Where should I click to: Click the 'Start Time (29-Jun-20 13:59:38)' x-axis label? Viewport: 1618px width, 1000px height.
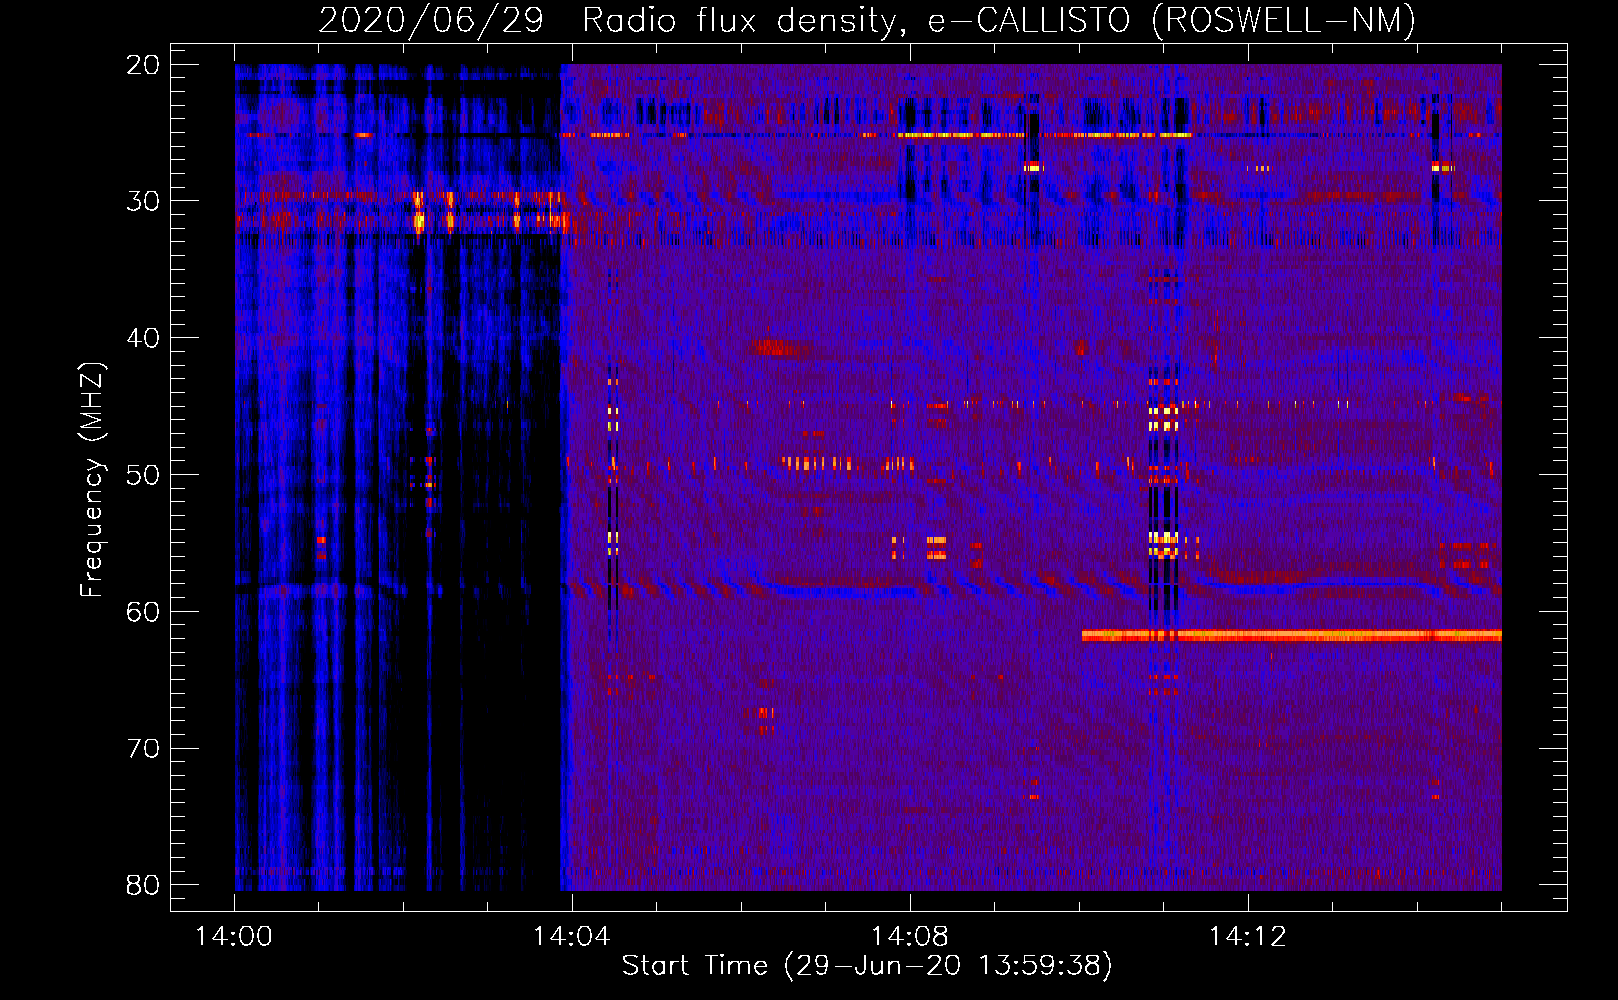(x=867, y=966)
